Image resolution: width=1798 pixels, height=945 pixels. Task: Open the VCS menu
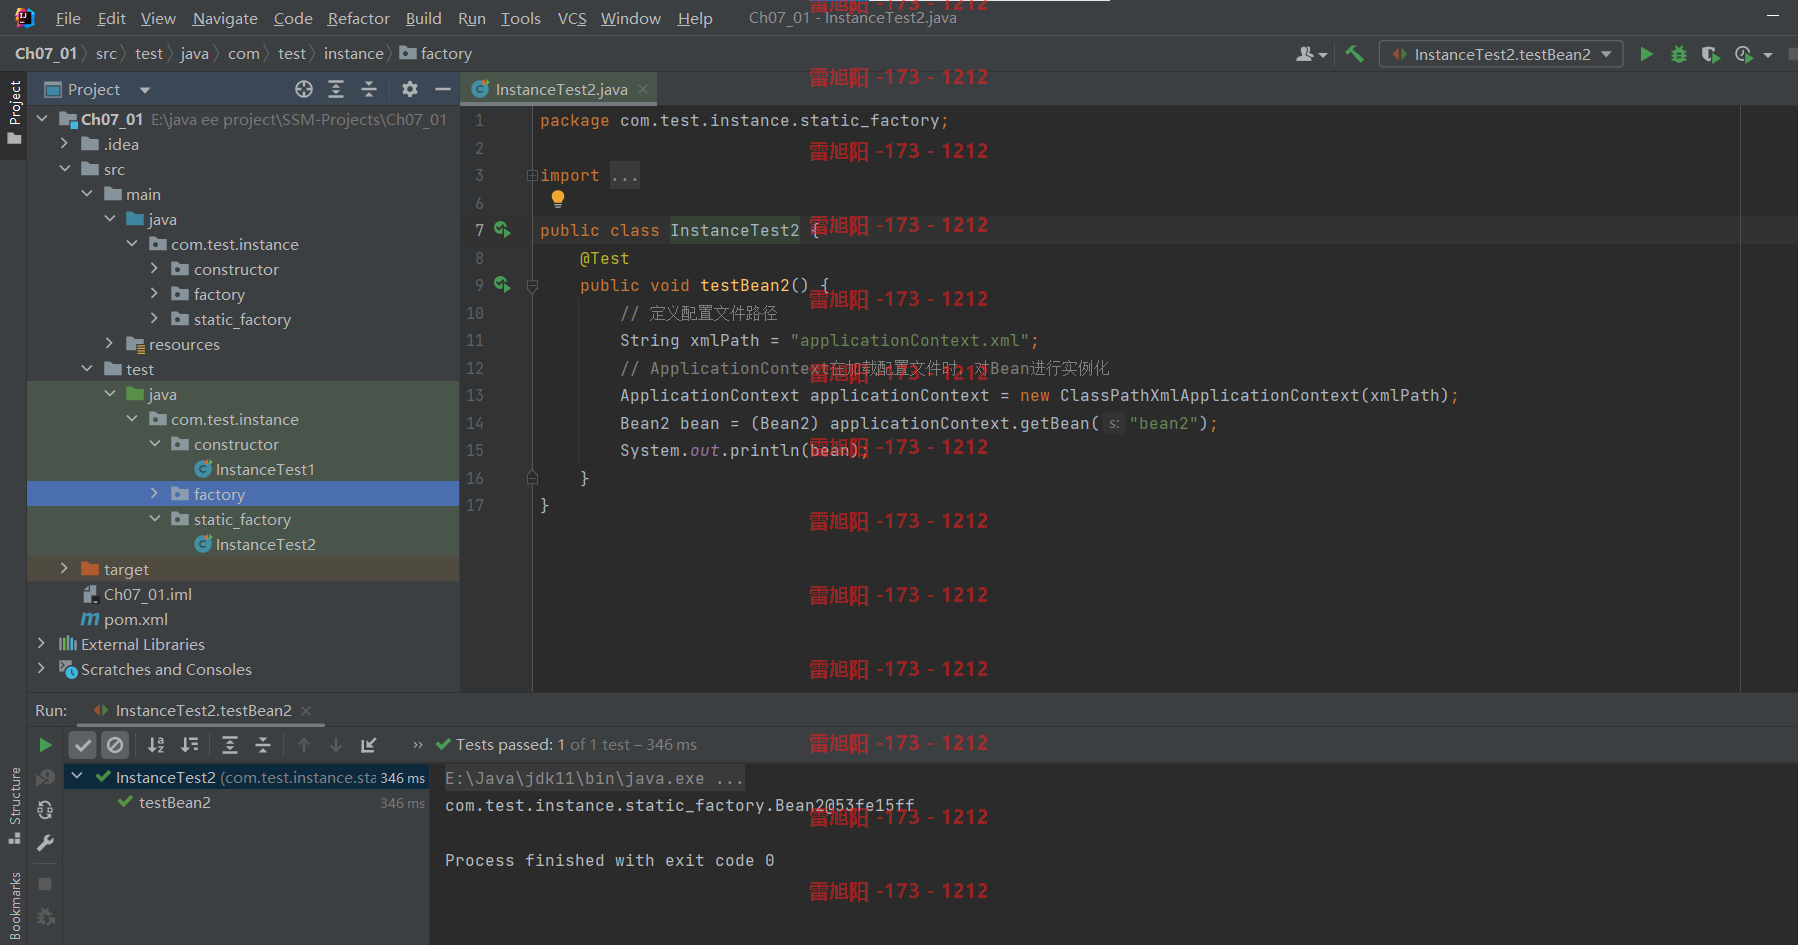pos(572,18)
